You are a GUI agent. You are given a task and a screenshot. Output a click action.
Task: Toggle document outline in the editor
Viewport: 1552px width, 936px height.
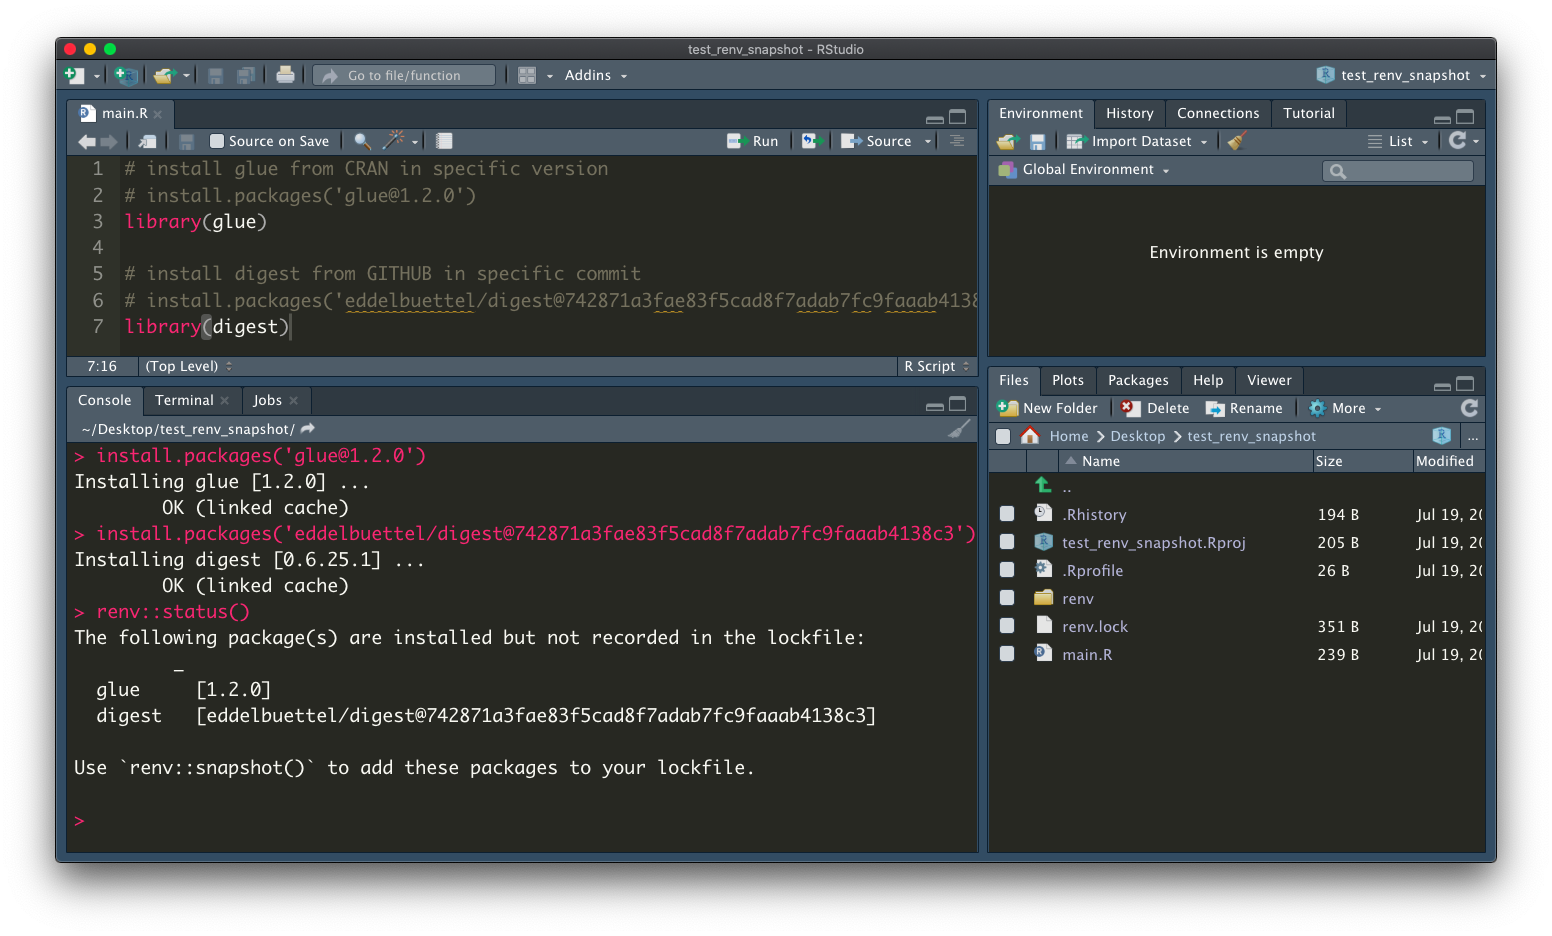point(957,141)
